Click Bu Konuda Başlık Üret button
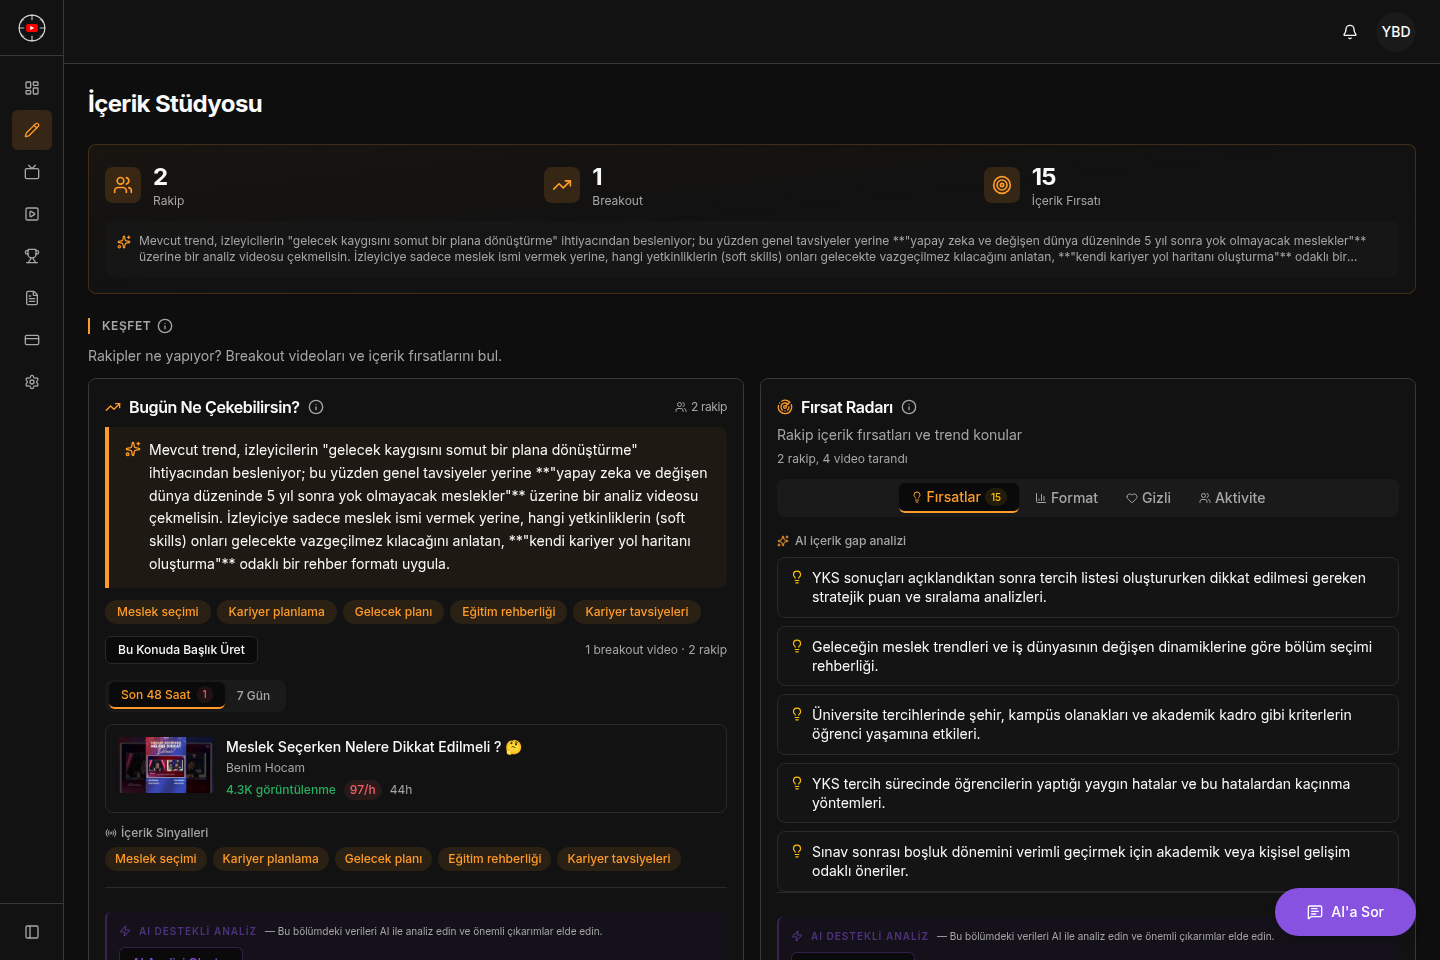The image size is (1440, 960). click(181, 650)
